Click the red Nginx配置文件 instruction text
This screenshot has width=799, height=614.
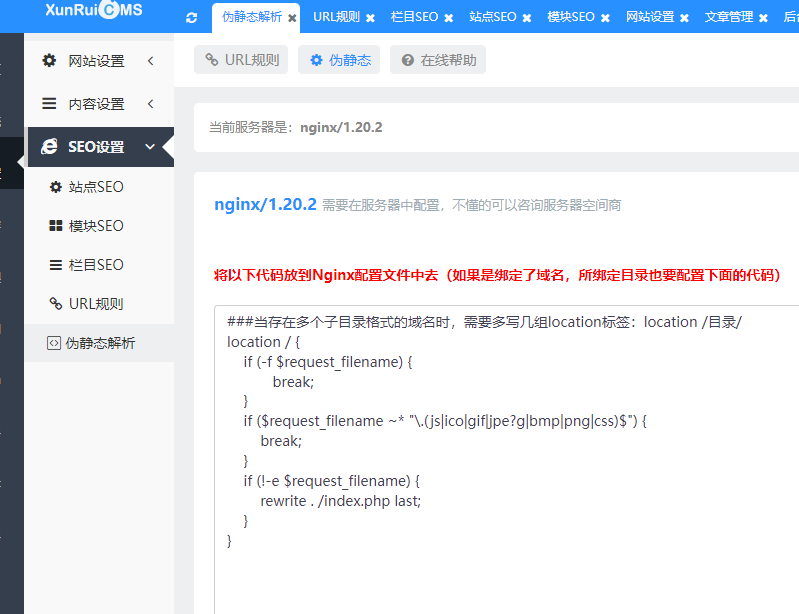497,275
